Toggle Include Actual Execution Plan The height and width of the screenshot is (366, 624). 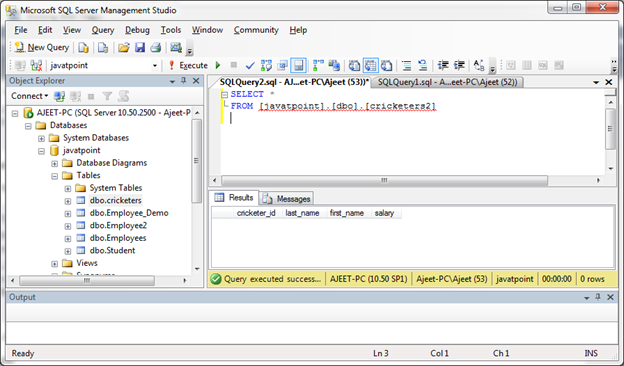point(318,65)
